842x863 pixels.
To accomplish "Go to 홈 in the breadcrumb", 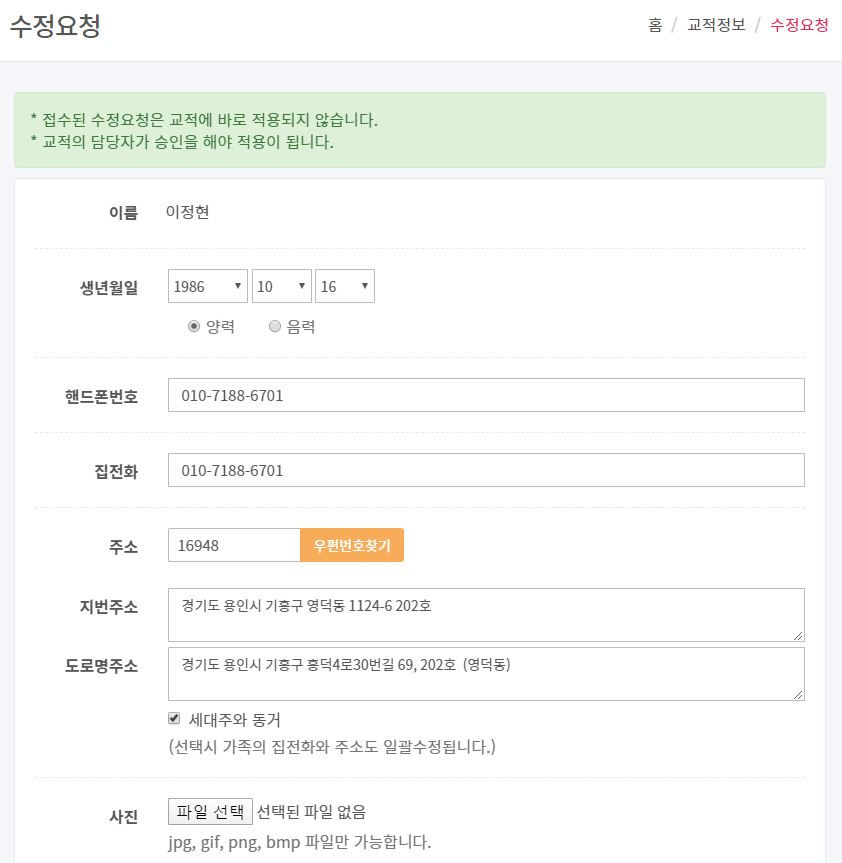I will coord(655,25).
